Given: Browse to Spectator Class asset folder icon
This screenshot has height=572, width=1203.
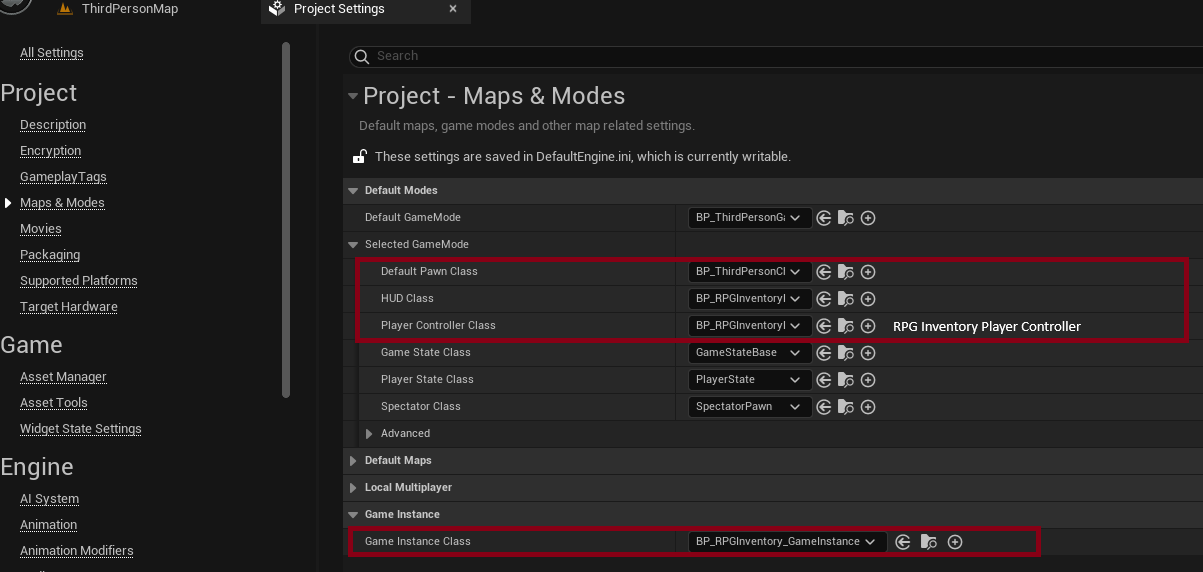Looking at the screenshot, I should (x=846, y=407).
